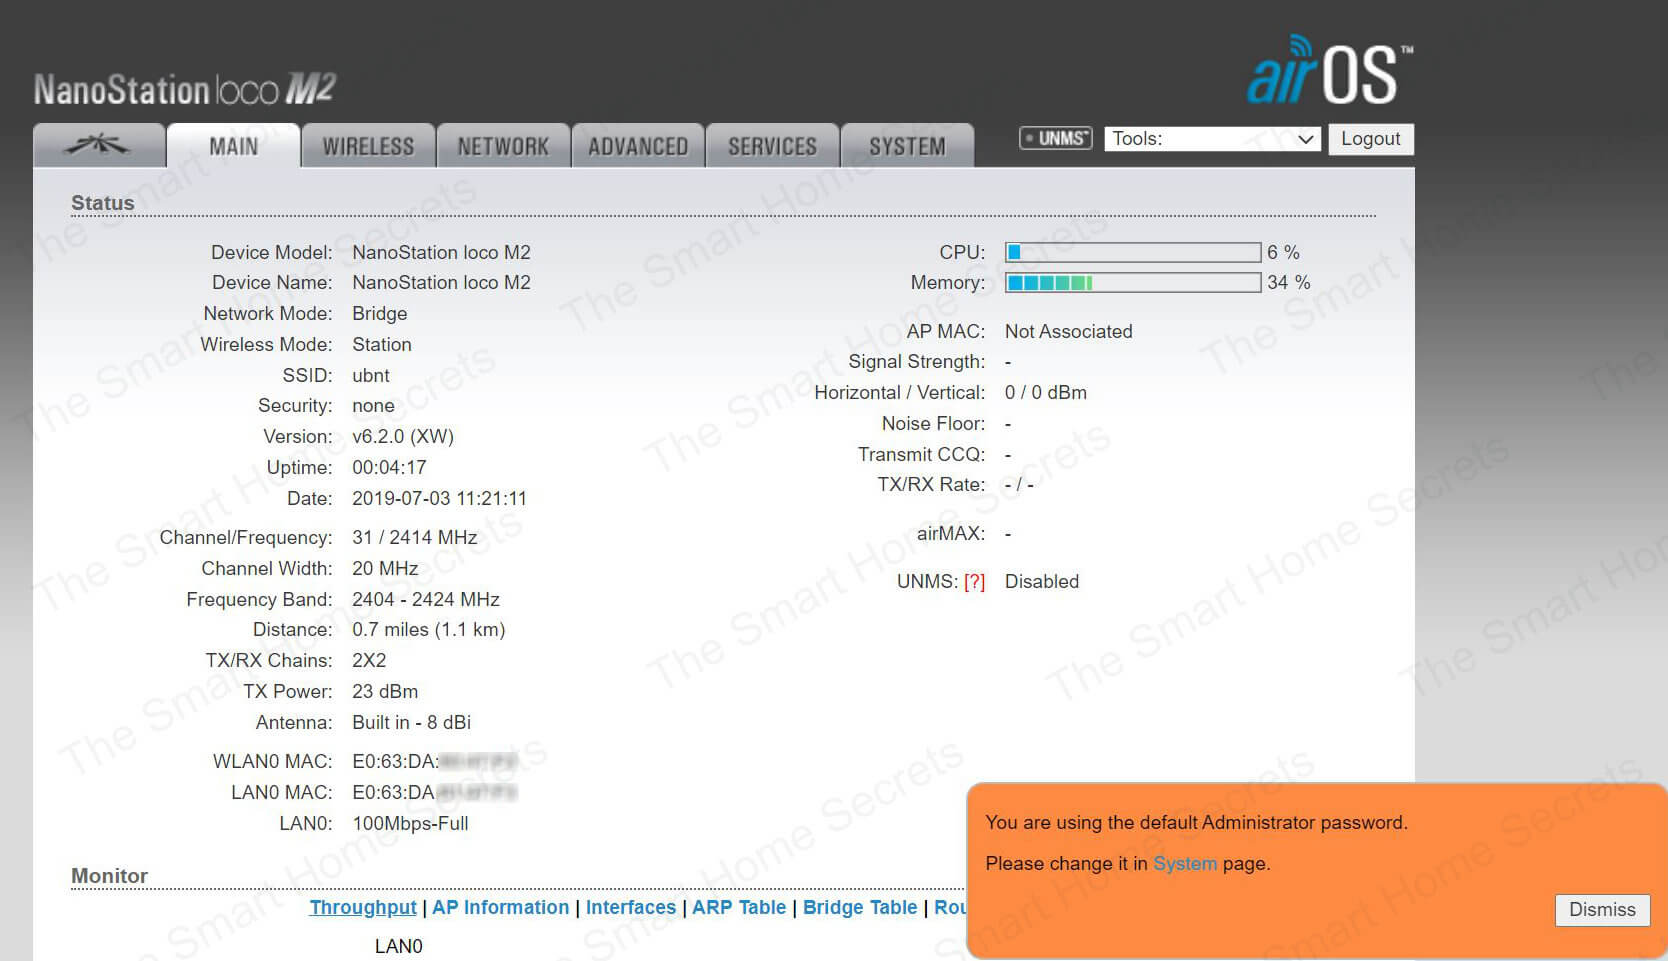Click the Logout button
The image size is (1668, 961).
tap(1370, 139)
